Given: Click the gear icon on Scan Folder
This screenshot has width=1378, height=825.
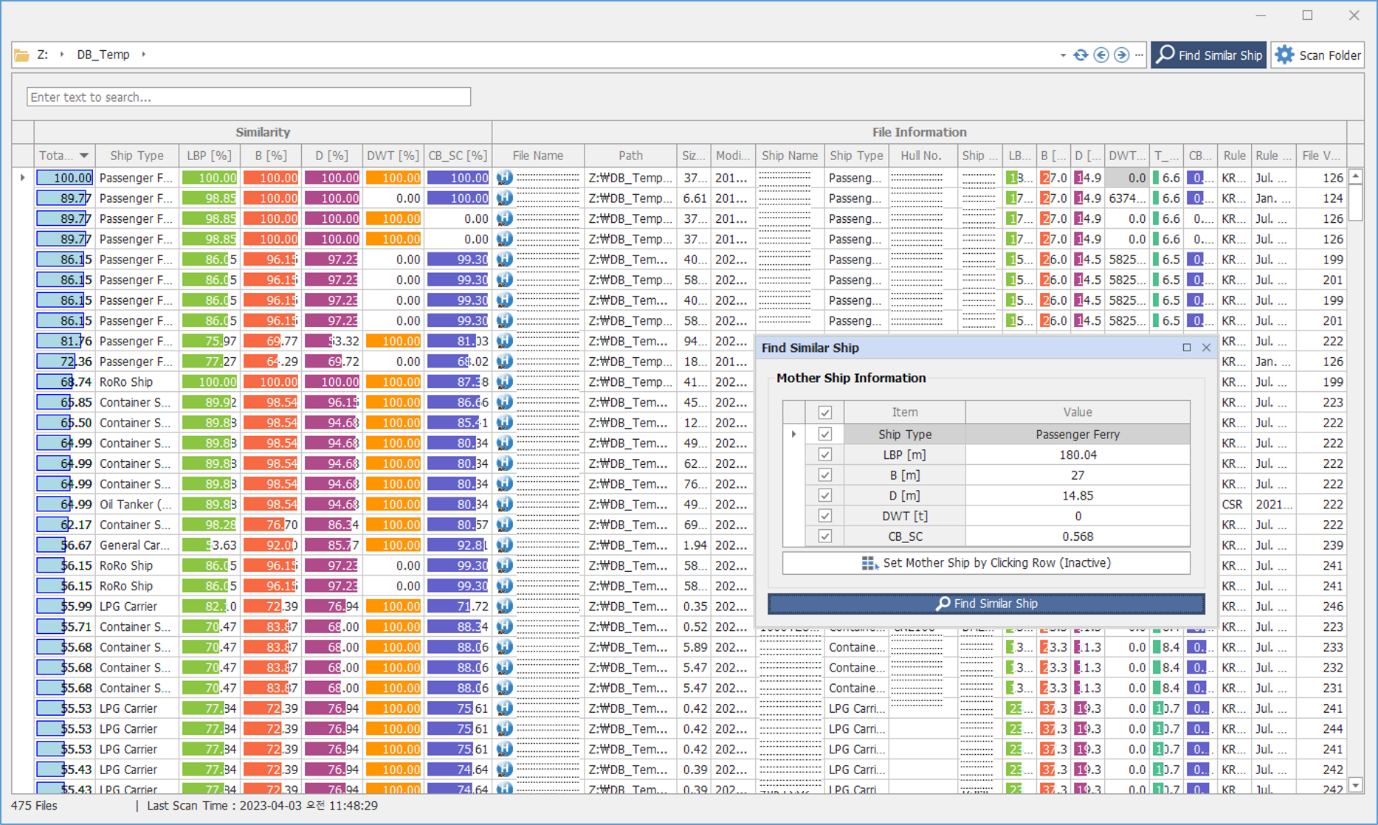Looking at the screenshot, I should [x=1284, y=55].
